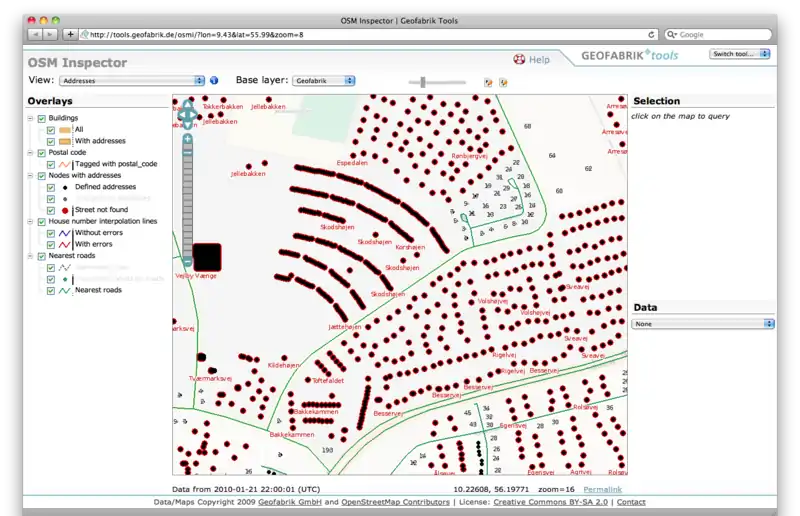Uncheck the Buildings overlay checkbox
This screenshot has width=800, height=516.
[40, 118]
